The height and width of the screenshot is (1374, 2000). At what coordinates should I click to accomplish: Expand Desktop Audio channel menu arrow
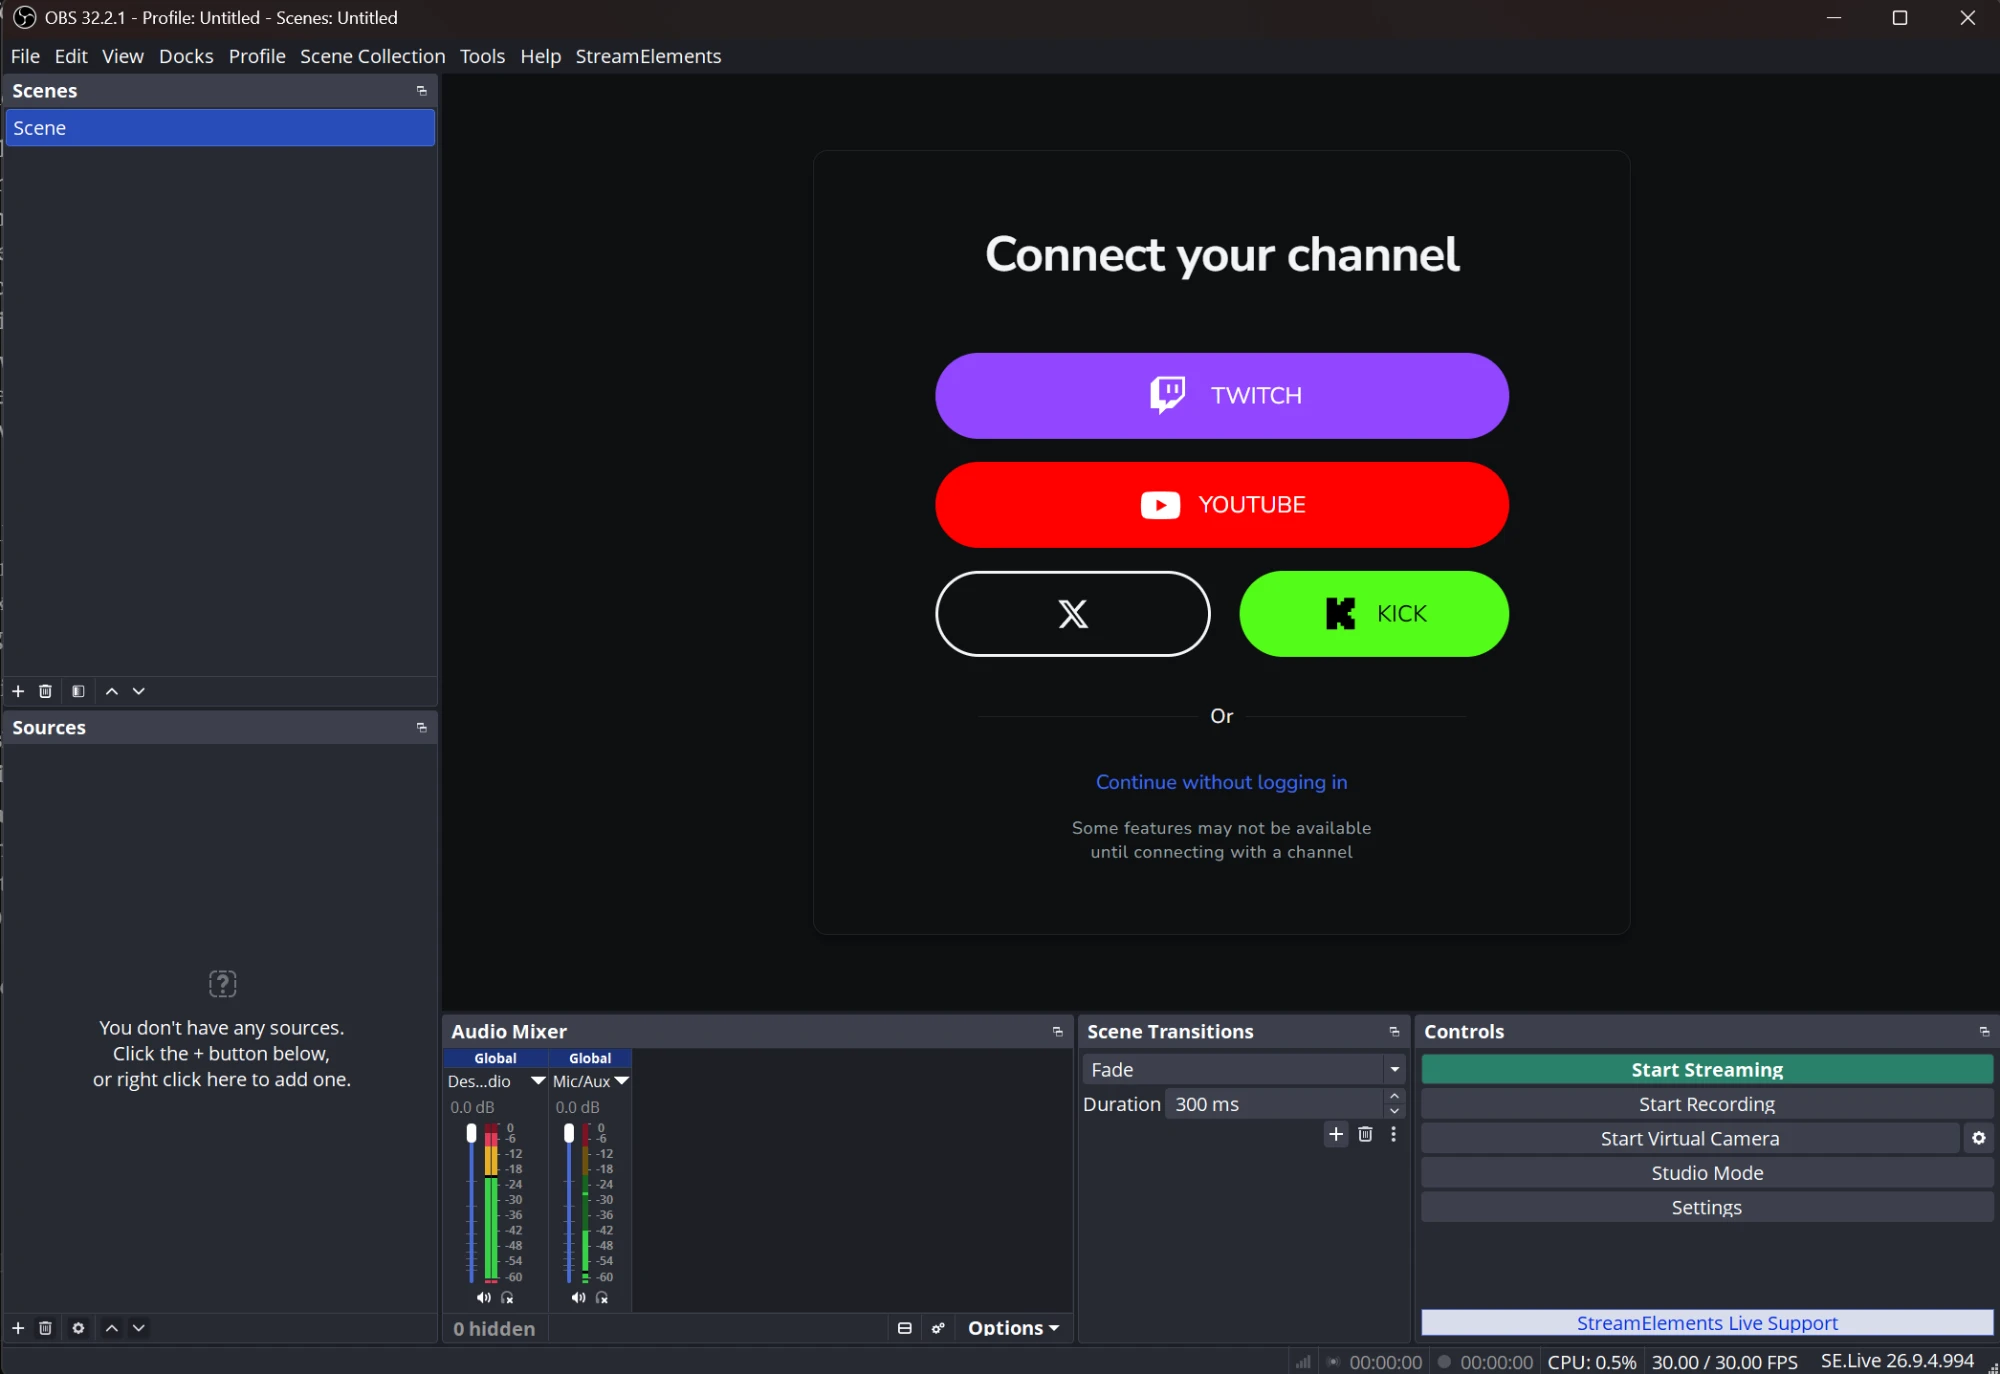(538, 1081)
